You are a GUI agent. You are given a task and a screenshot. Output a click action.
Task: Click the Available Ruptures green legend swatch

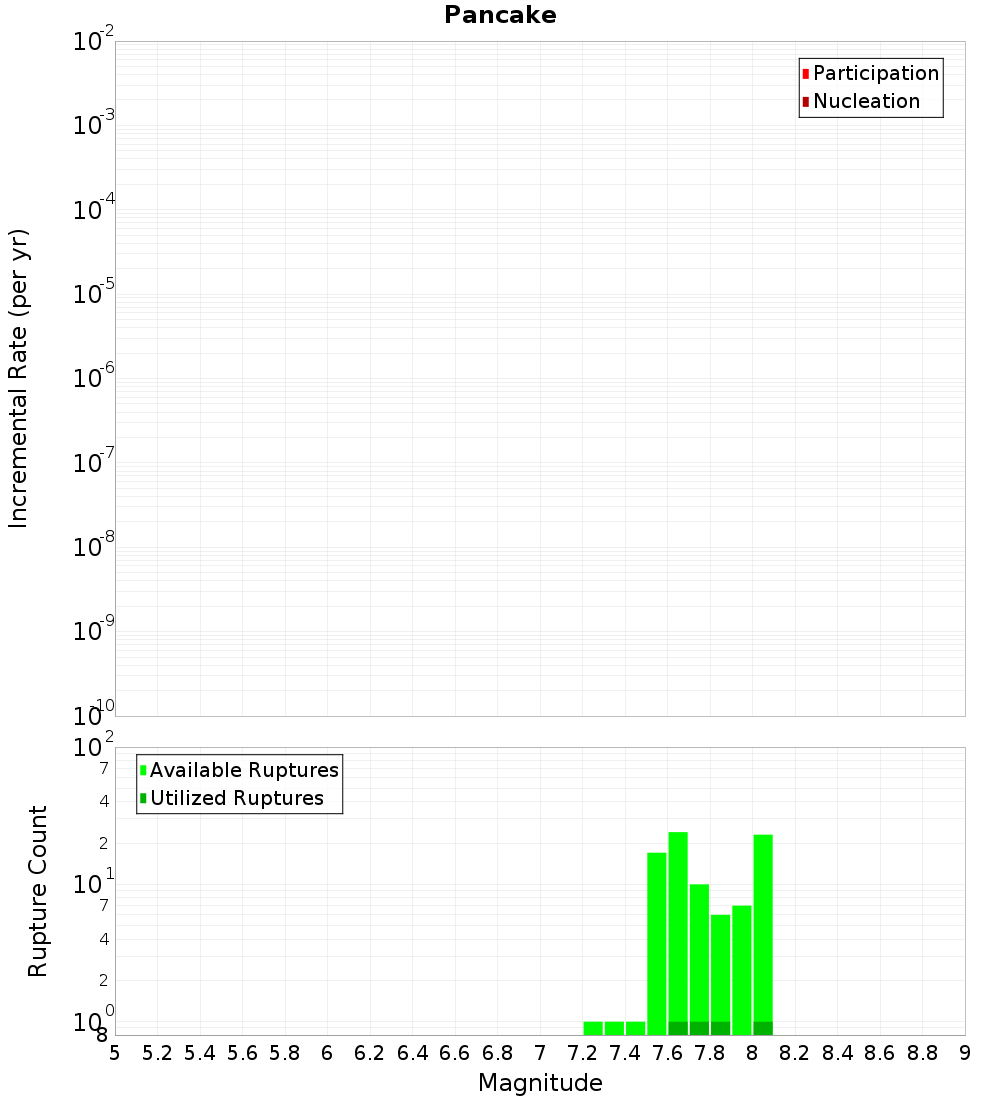[143, 770]
